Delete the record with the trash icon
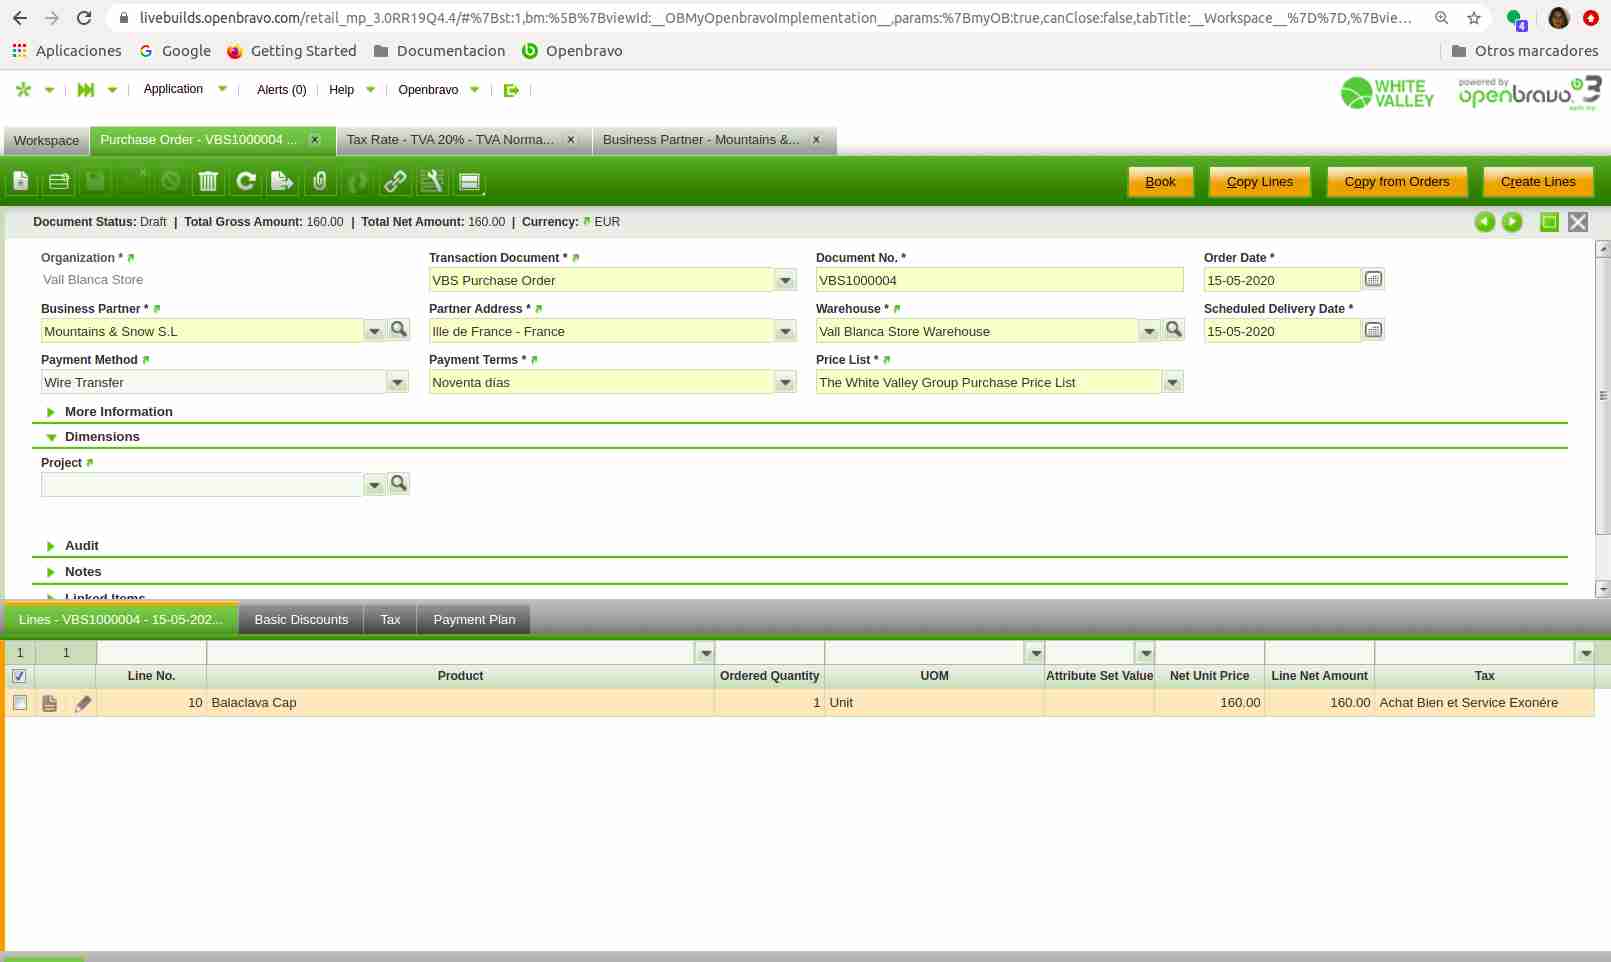This screenshot has height=962, width=1611. coord(208,181)
